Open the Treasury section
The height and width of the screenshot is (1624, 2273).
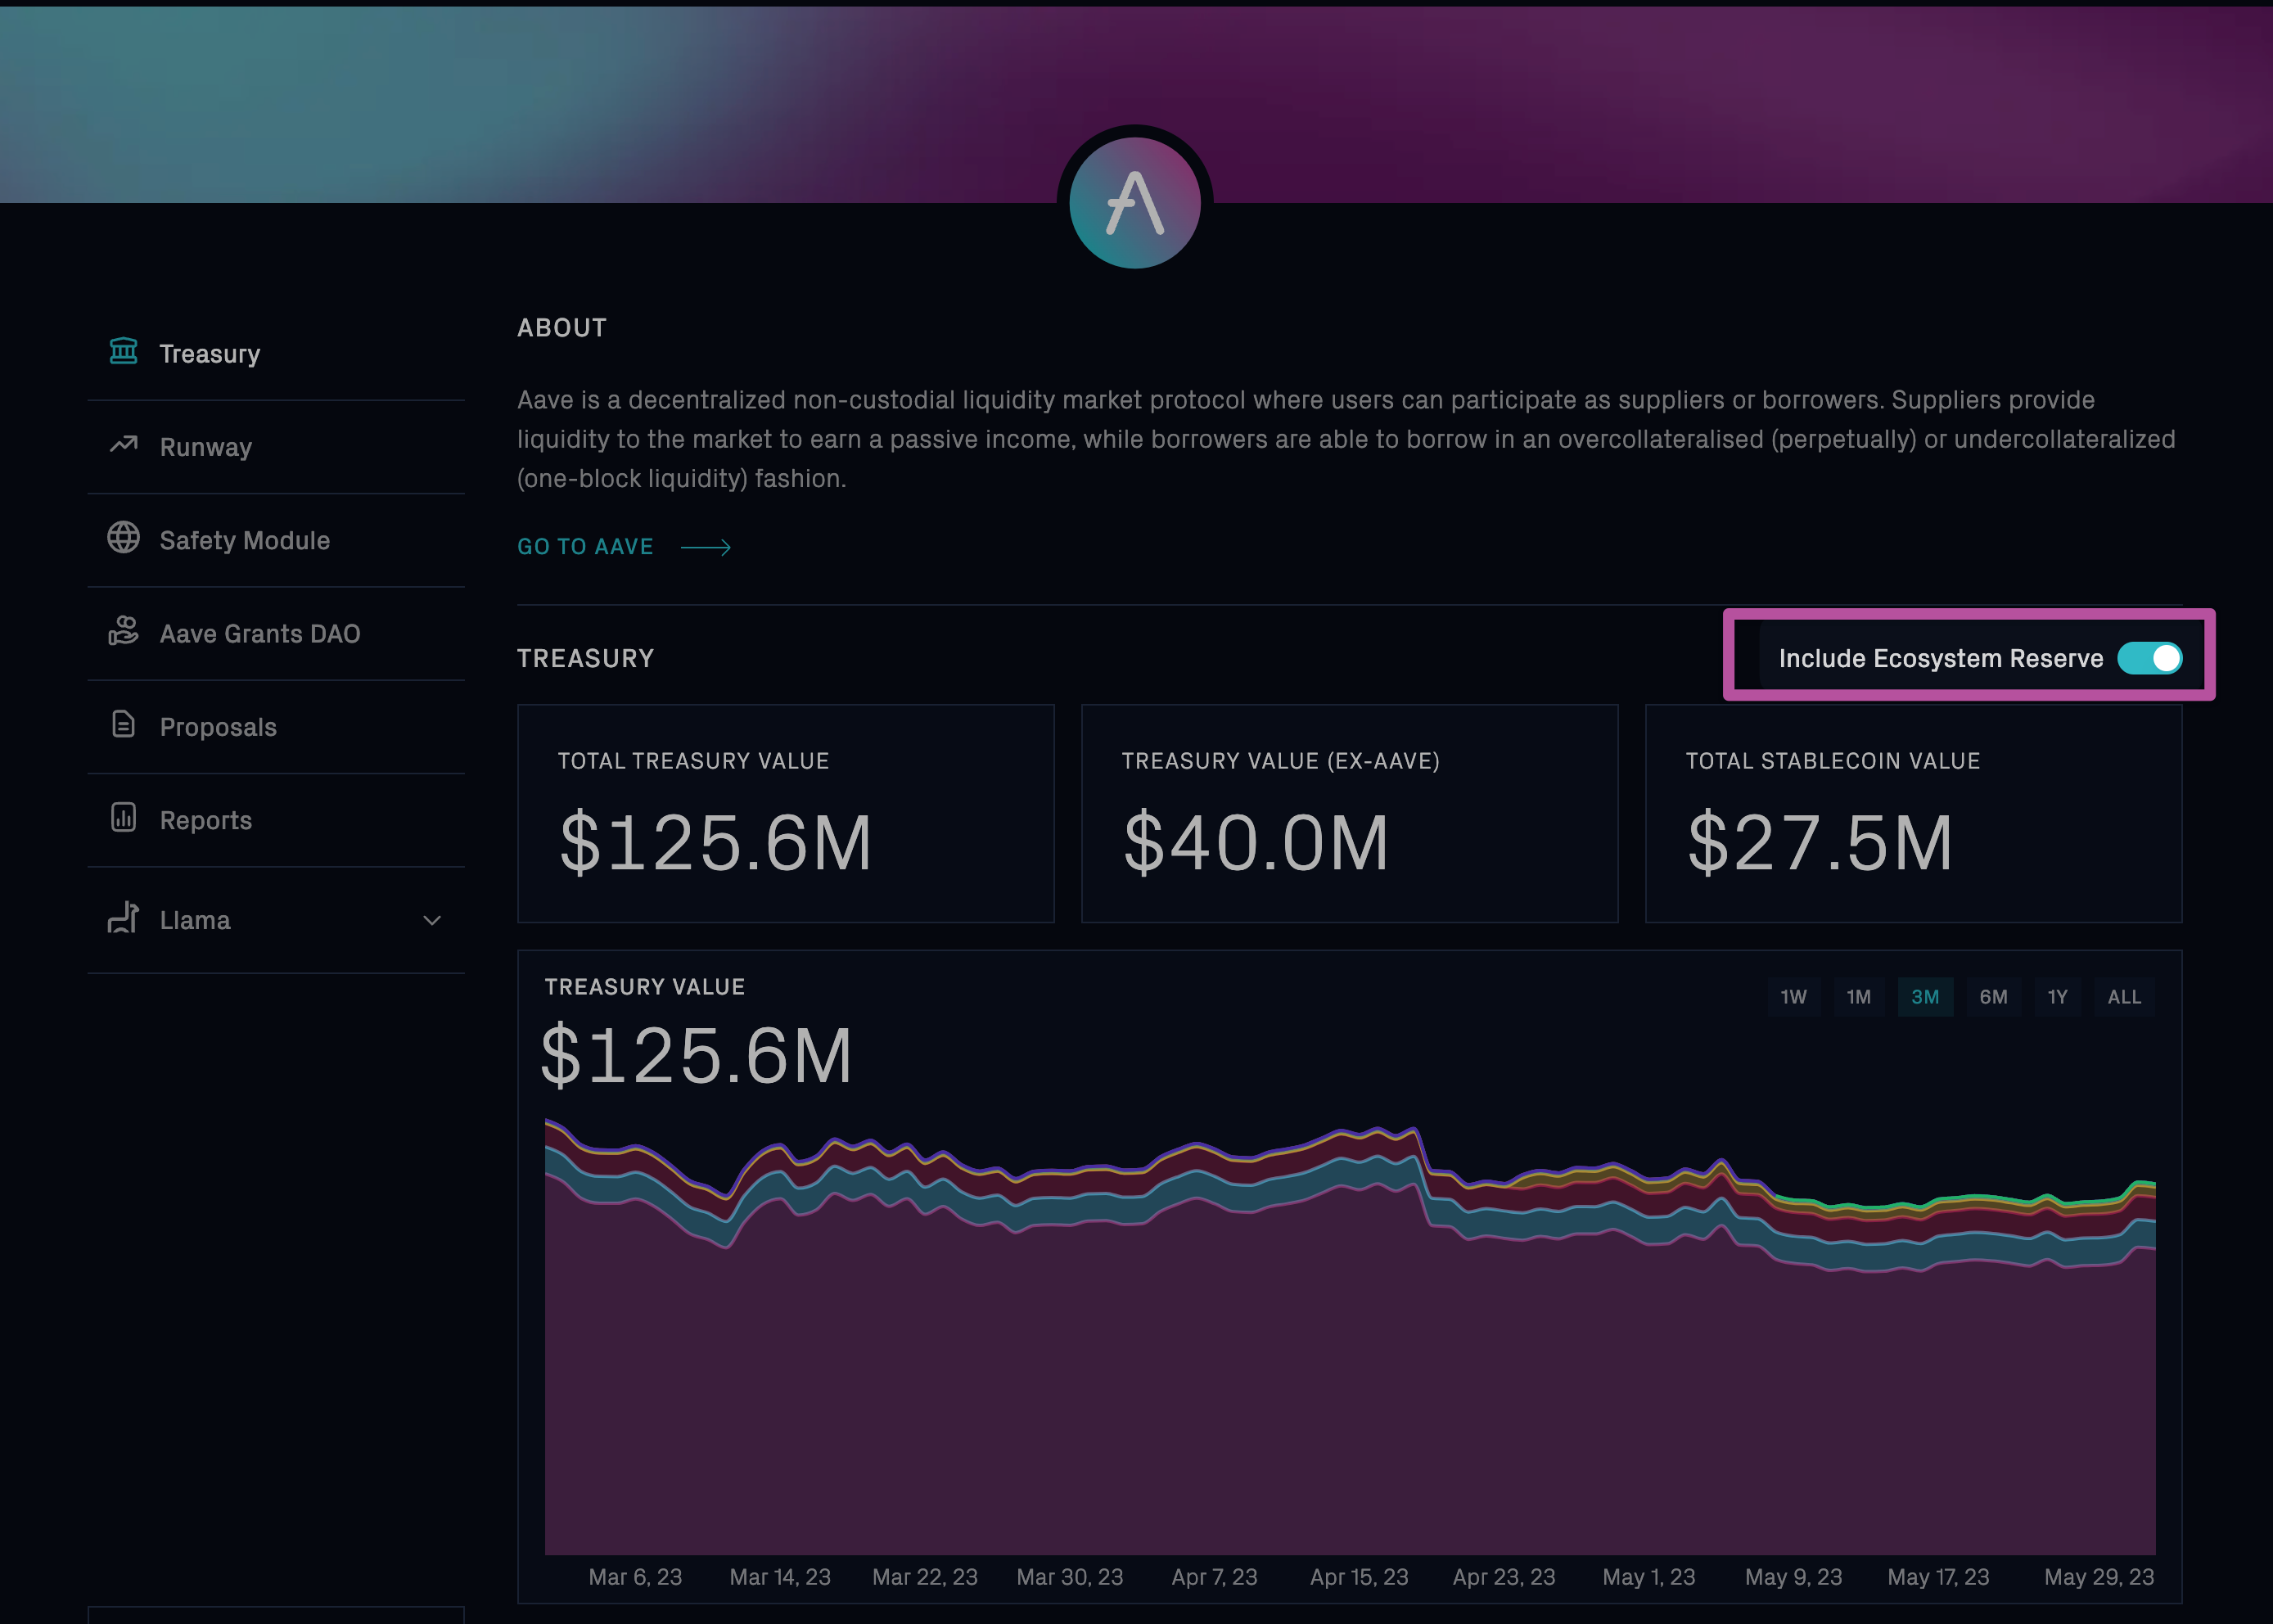tap(276, 354)
